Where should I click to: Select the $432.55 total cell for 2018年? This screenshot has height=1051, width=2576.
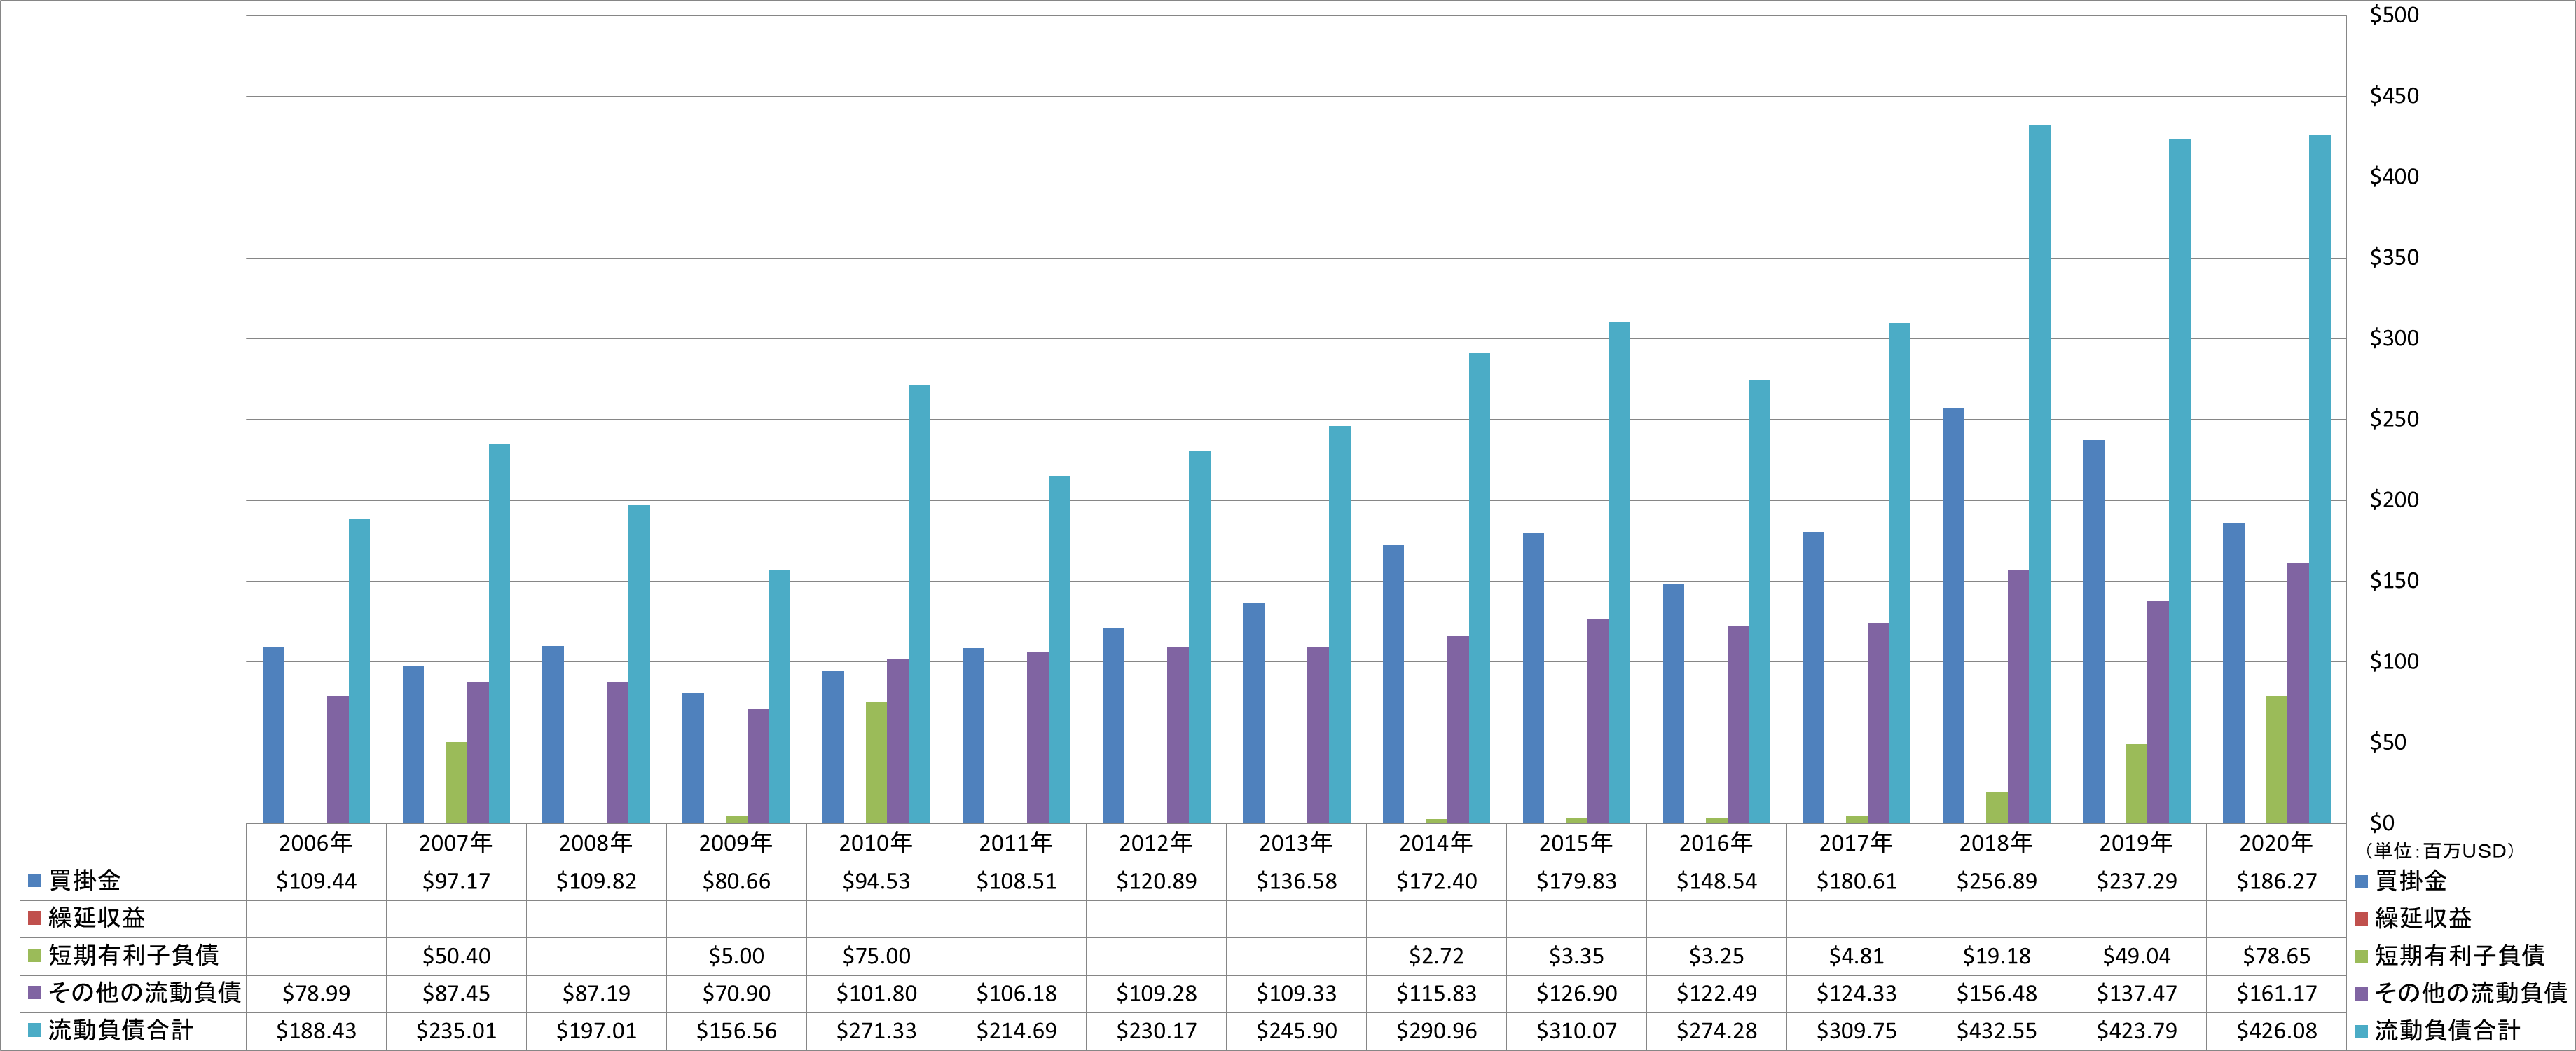click(x=1996, y=1031)
